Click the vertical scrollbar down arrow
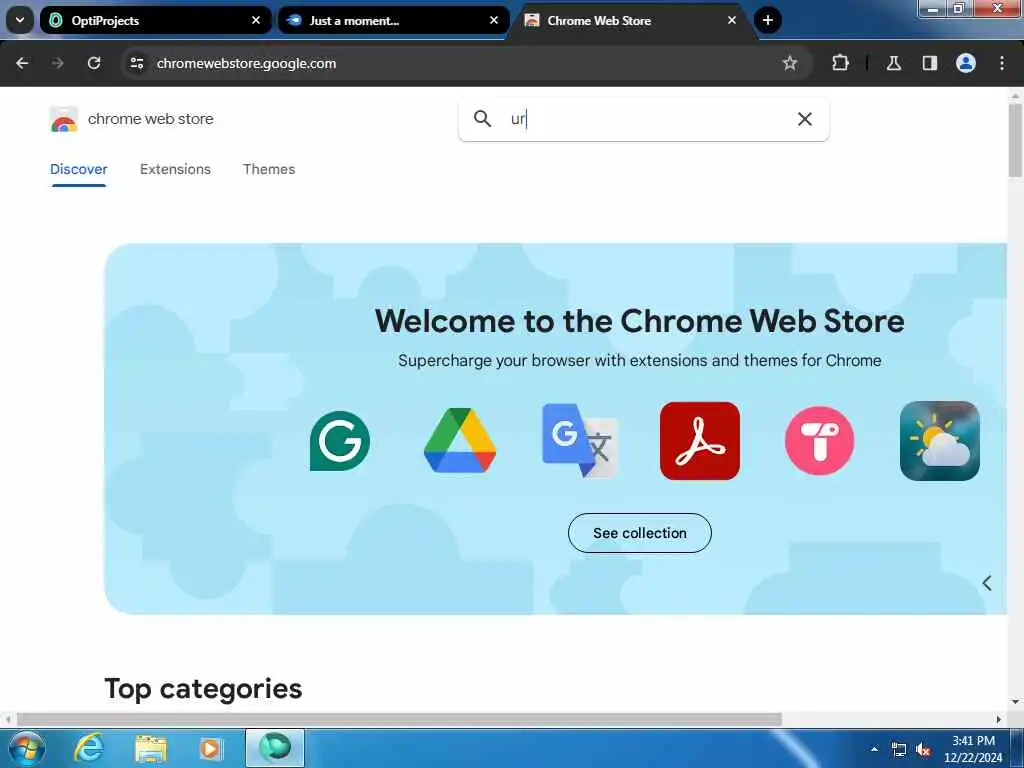Viewport: 1024px width, 768px height. 1016,702
